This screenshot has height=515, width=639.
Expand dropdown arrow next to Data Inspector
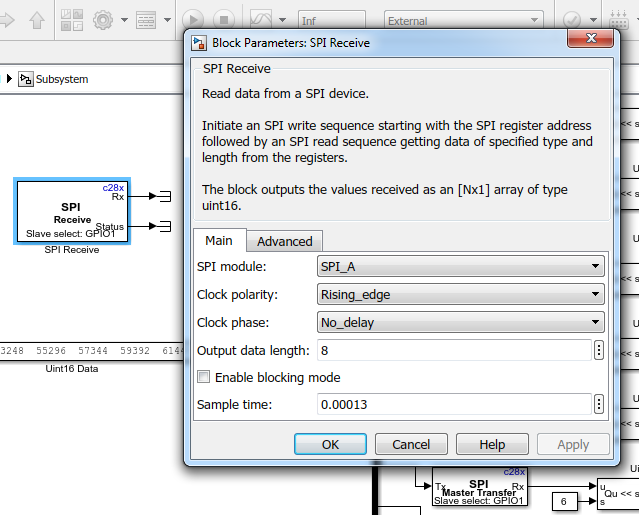click(282, 20)
